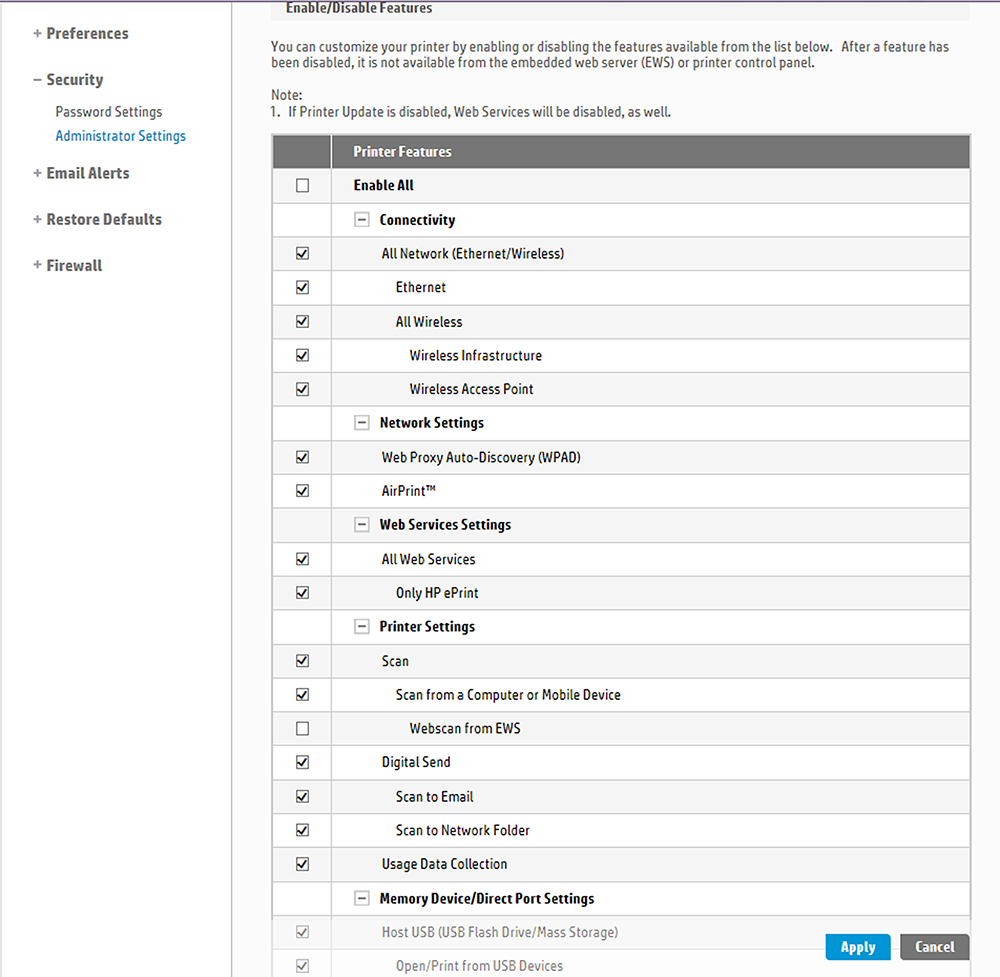Uncheck Wireless Access Point
The height and width of the screenshot is (977, 1000).
(x=302, y=390)
